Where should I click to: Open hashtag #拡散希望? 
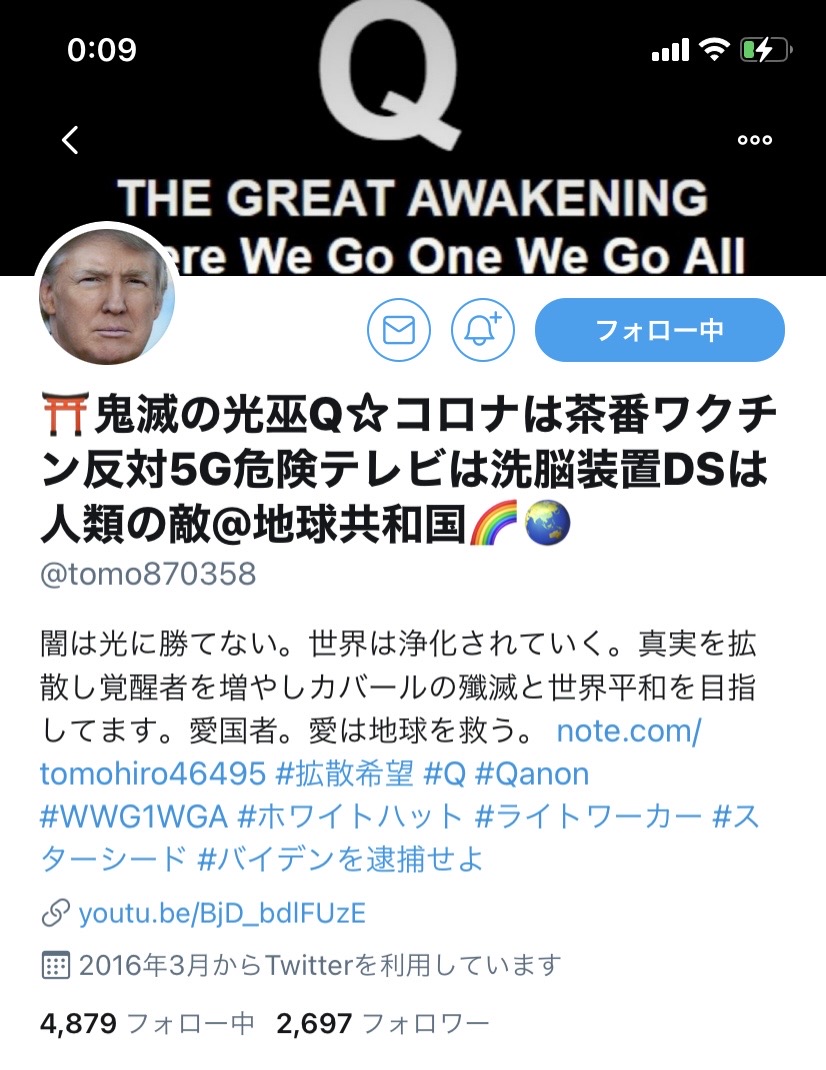click(345, 774)
